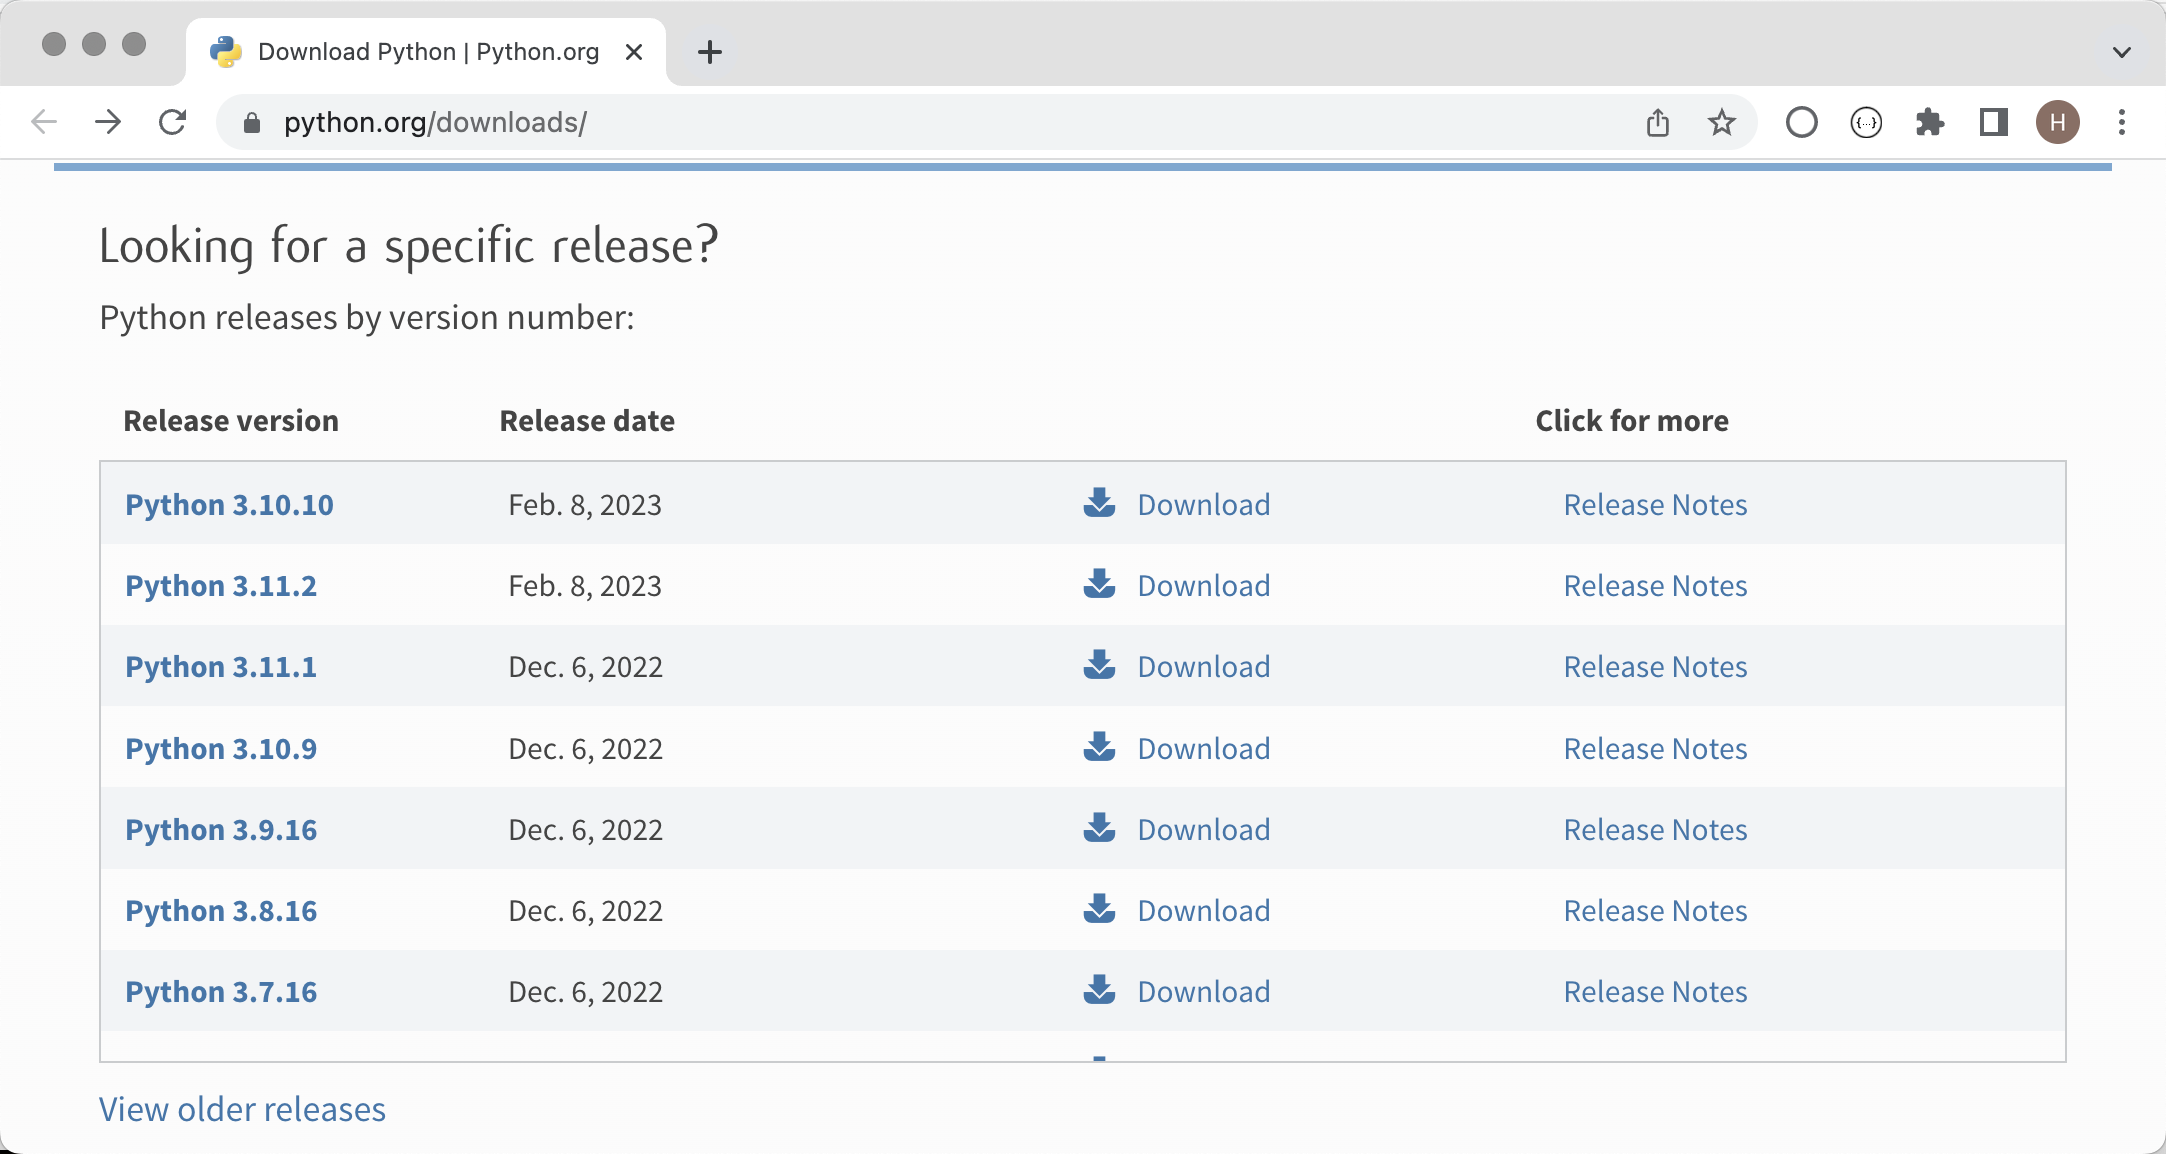
Task: Open Chrome's three-dot menu
Action: (x=2122, y=122)
